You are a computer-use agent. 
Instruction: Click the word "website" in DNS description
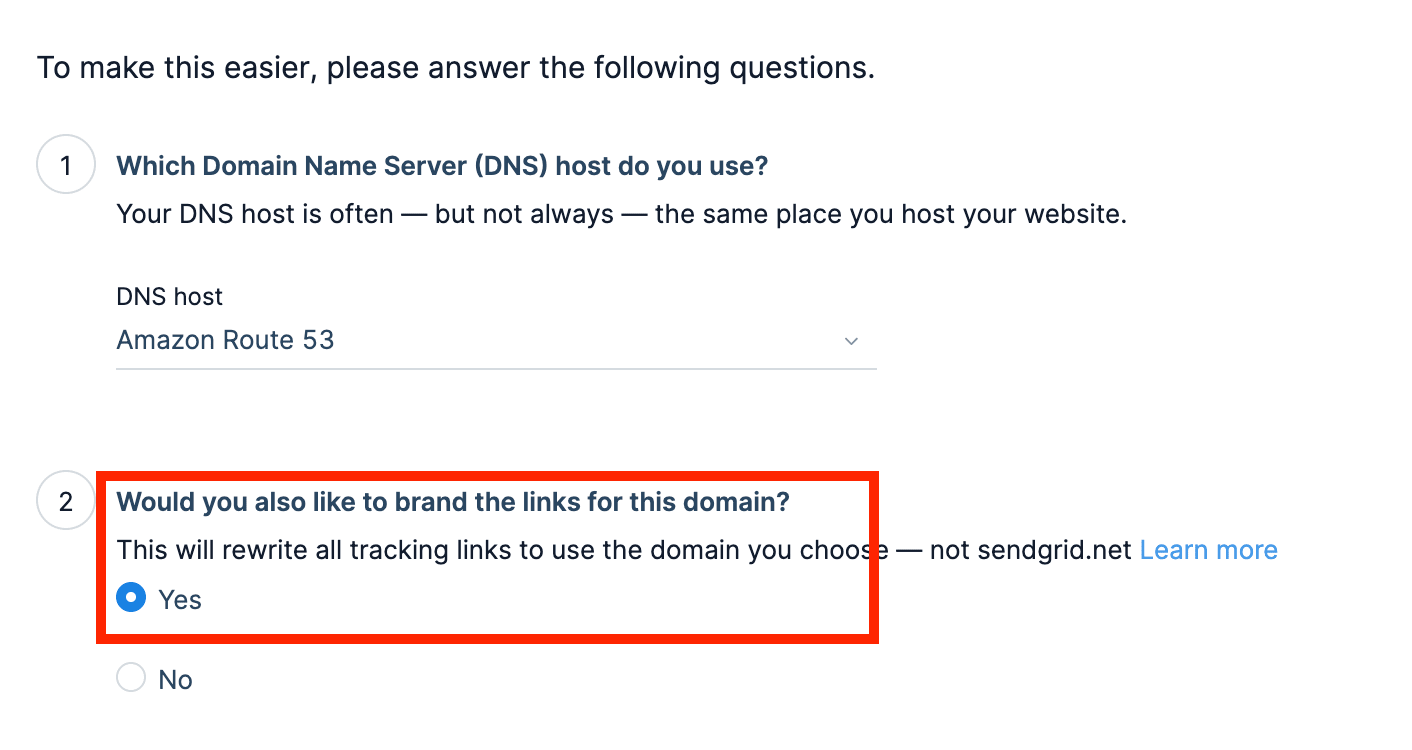tap(1071, 214)
